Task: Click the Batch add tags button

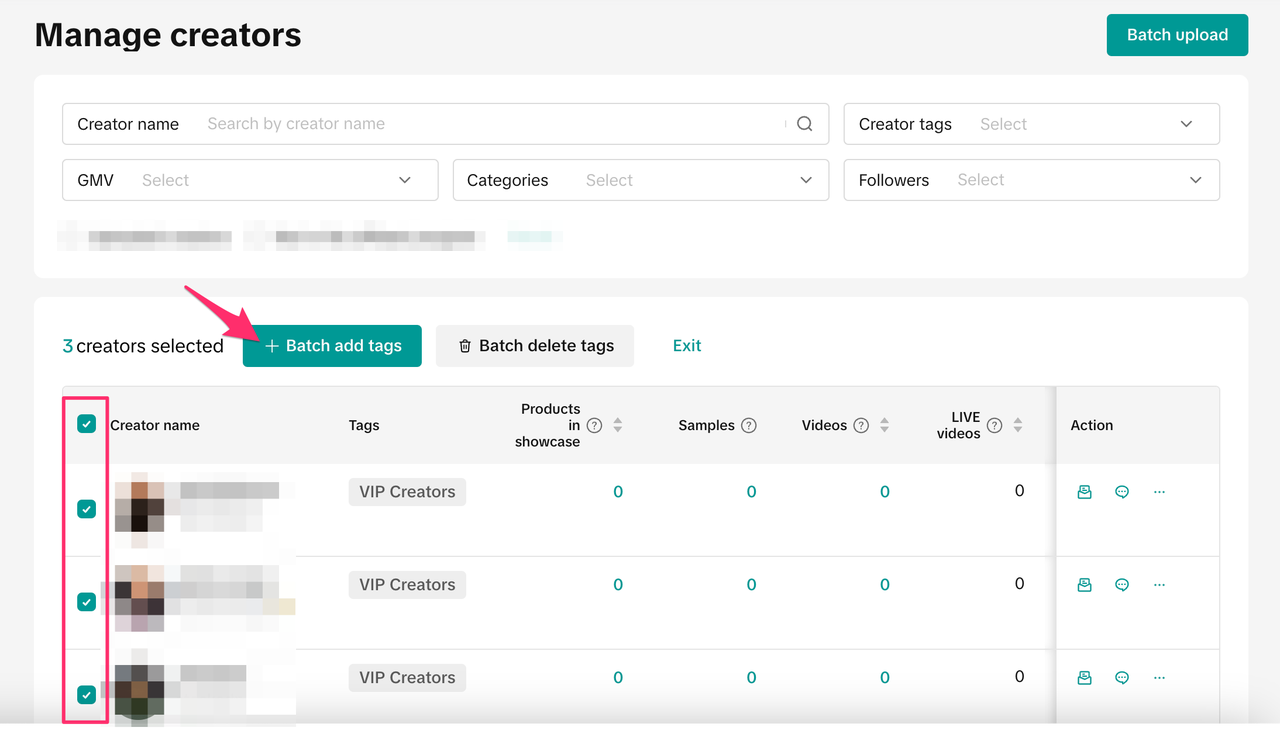Action: click(332, 346)
